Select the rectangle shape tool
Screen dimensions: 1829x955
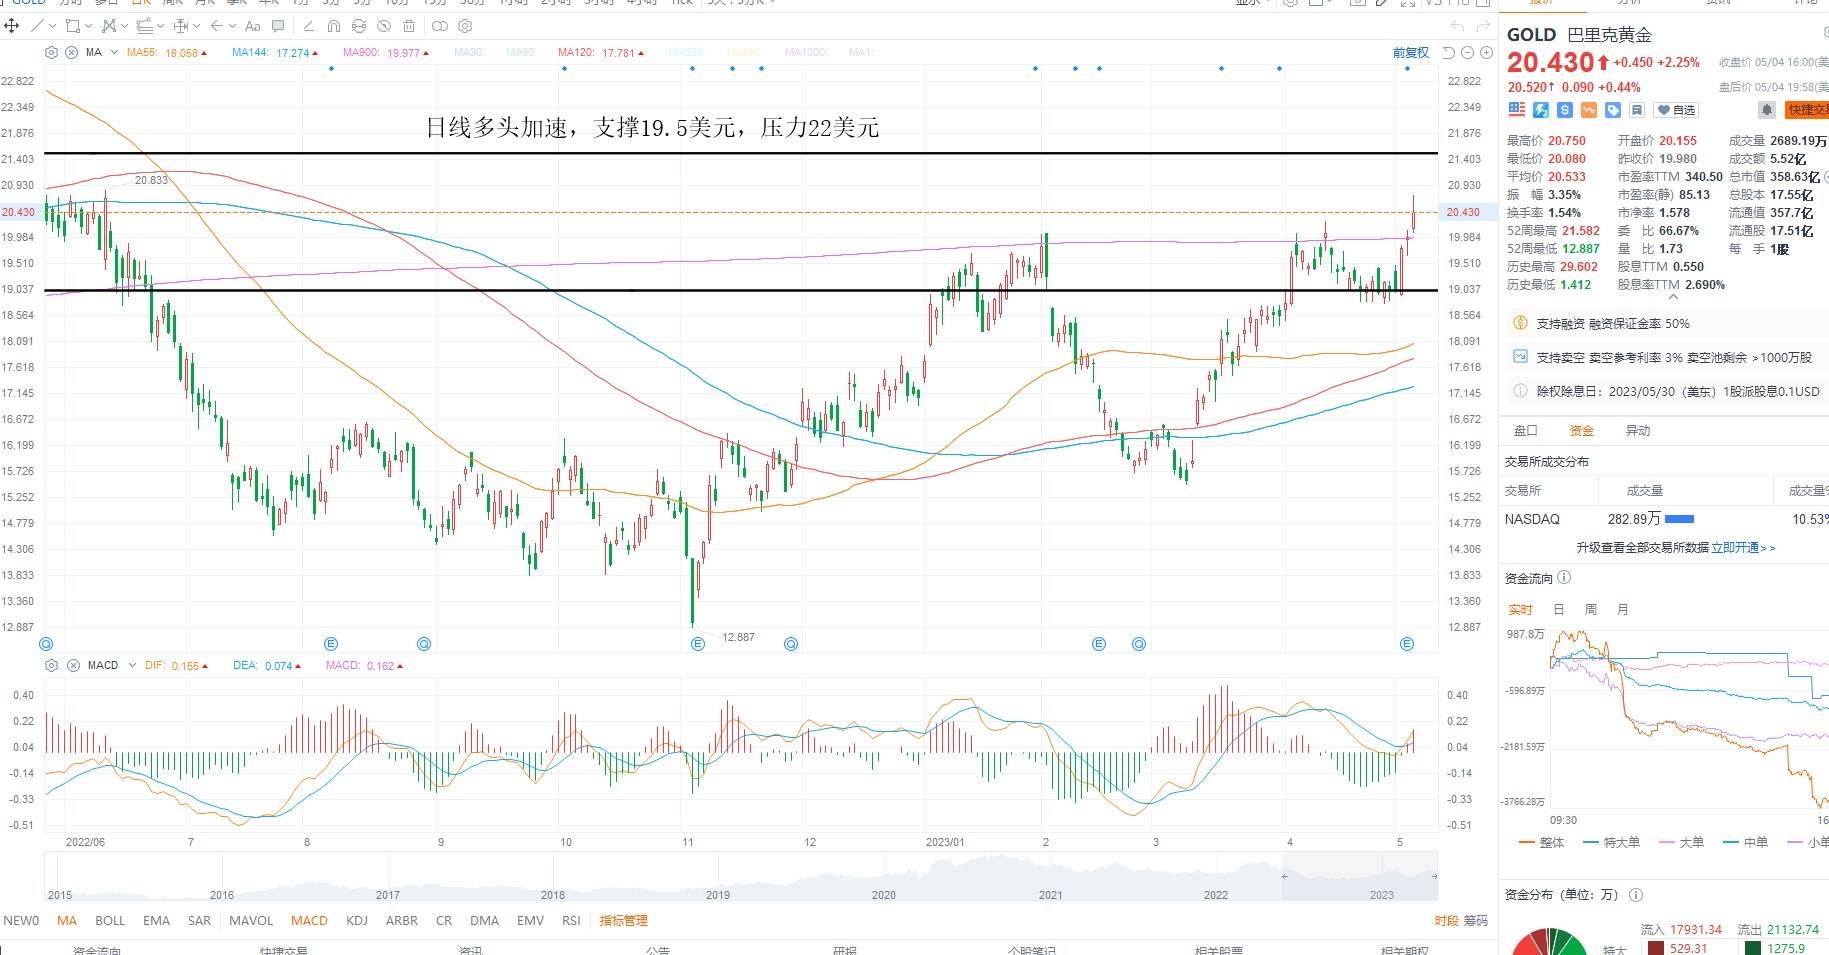[72, 26]
